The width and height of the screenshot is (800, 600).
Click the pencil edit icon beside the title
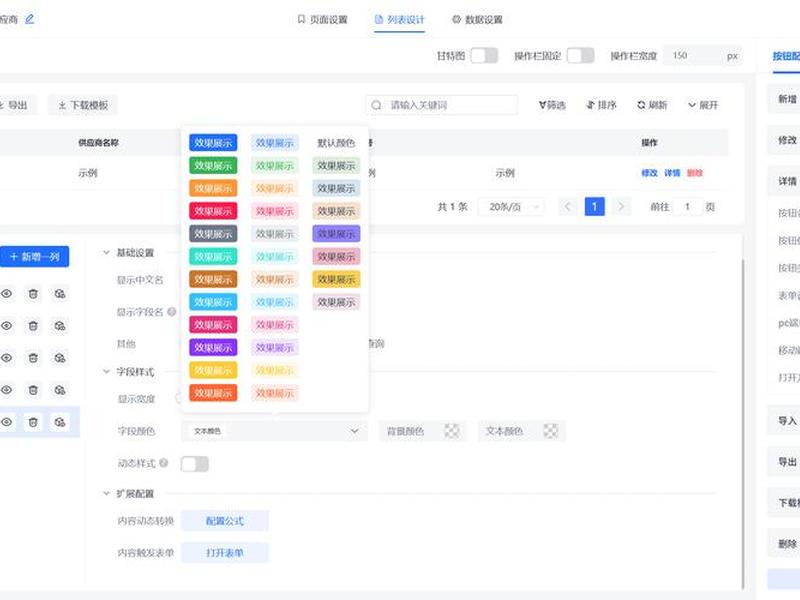click(30, 19)
